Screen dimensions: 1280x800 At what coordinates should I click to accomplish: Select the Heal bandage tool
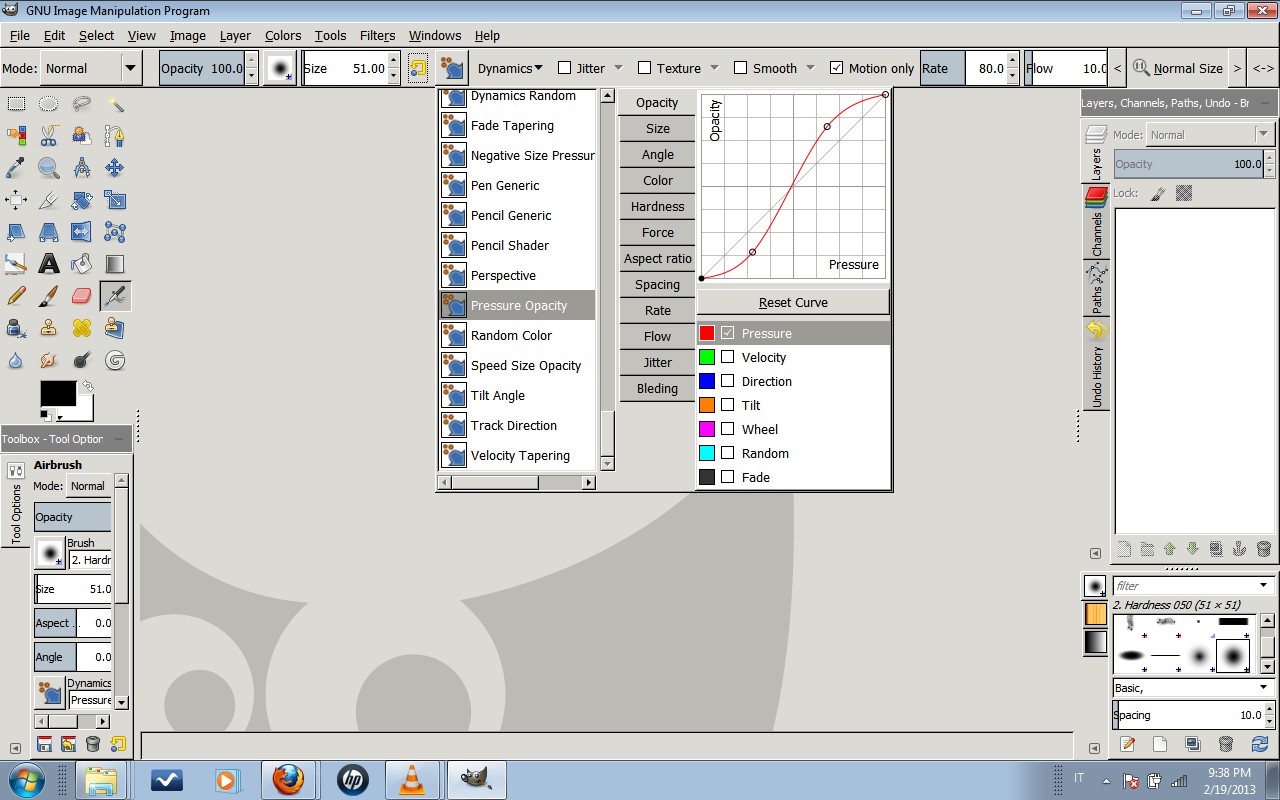[x=82, y=328]
